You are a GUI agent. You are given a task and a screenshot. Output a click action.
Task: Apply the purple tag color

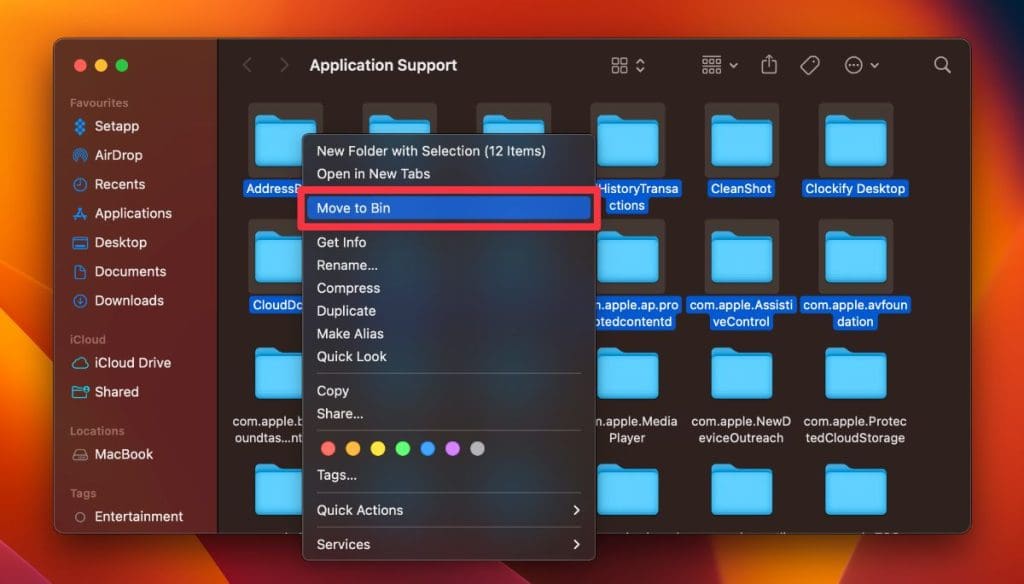point(453,449)
